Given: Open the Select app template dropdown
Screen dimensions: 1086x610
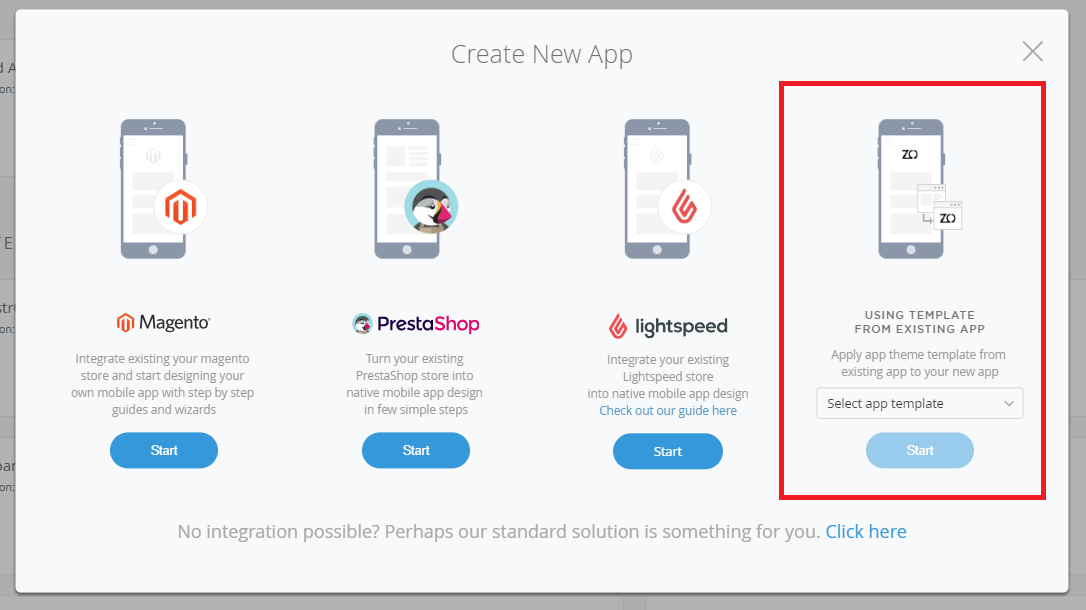Looking at the screenshot, I should (920, 404).
